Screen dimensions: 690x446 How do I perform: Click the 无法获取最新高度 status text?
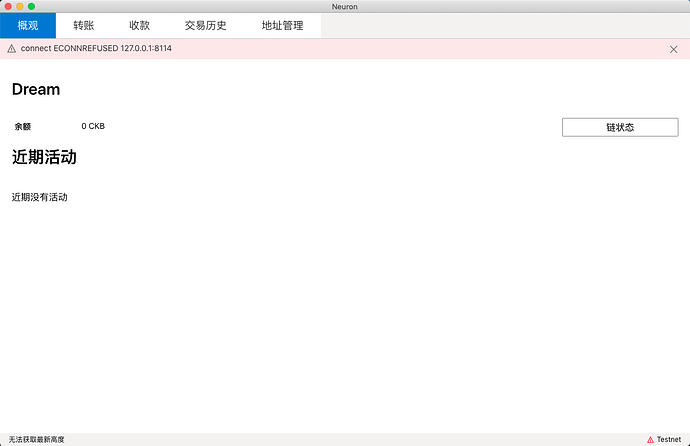37,439
